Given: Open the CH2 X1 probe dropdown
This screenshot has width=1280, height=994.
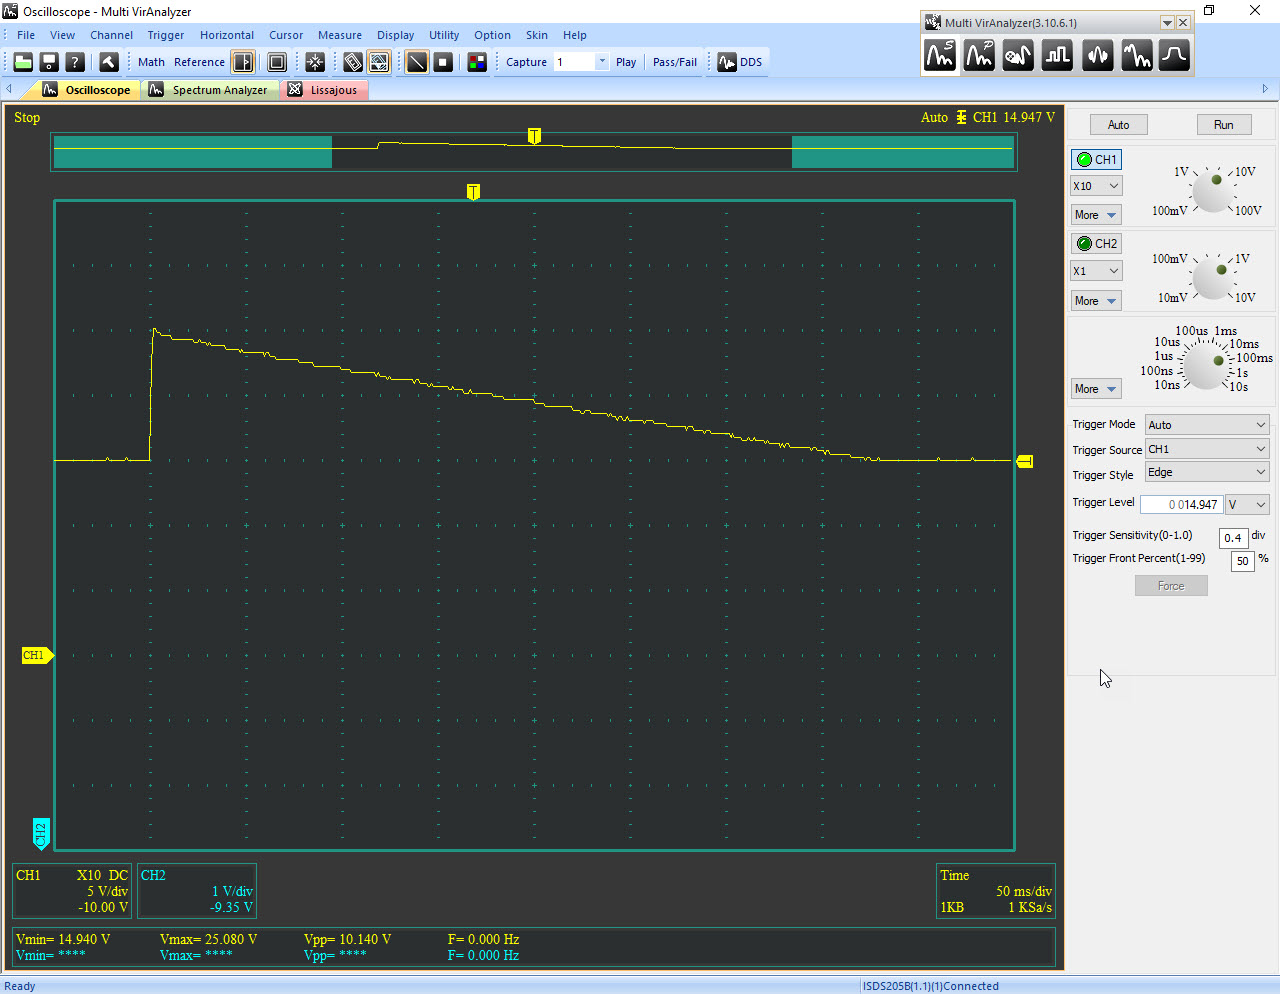Looking at the screenshot, I should coord(1096,271).
